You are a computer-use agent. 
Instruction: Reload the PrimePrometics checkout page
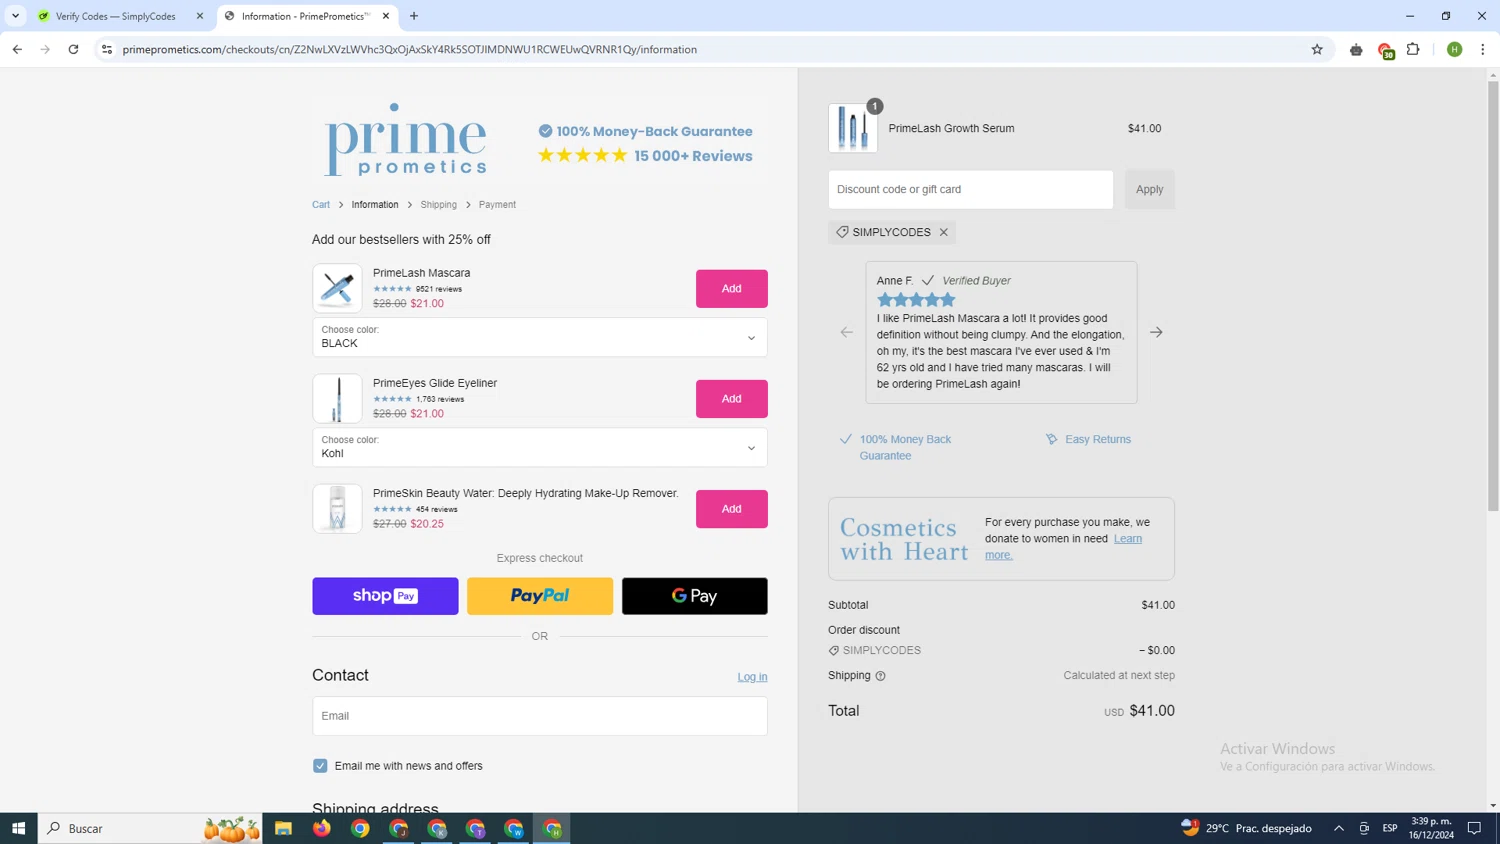click(73, 49)
